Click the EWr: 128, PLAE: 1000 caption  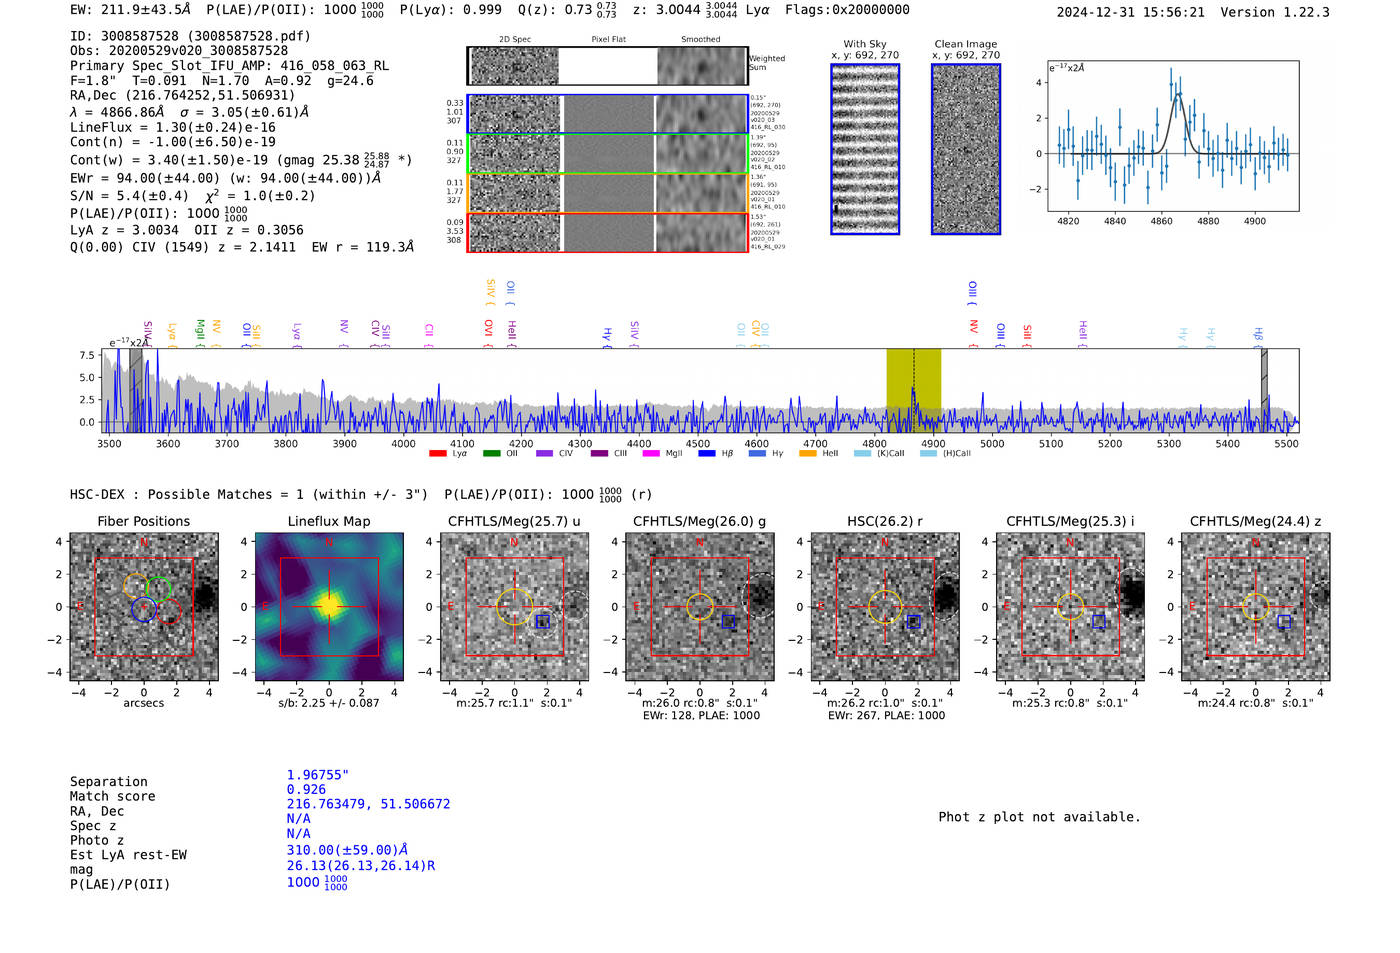coord(701,715)
